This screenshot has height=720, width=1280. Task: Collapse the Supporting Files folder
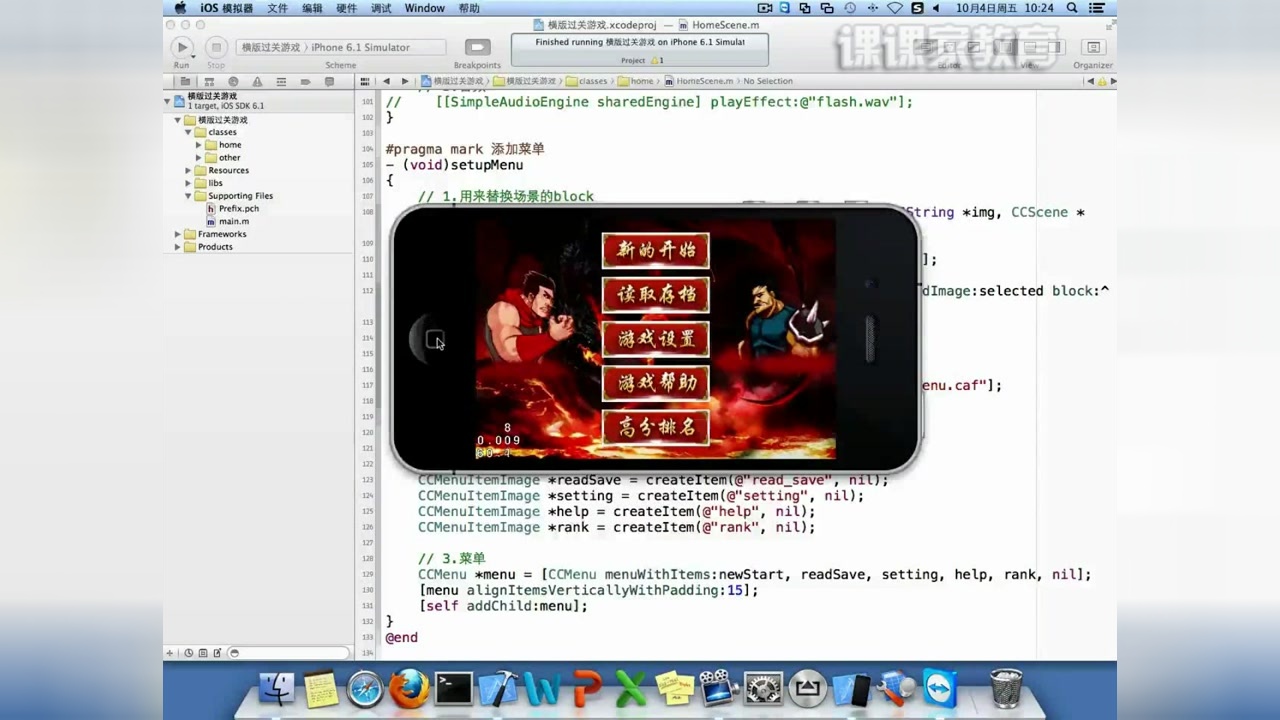[188, 196]
